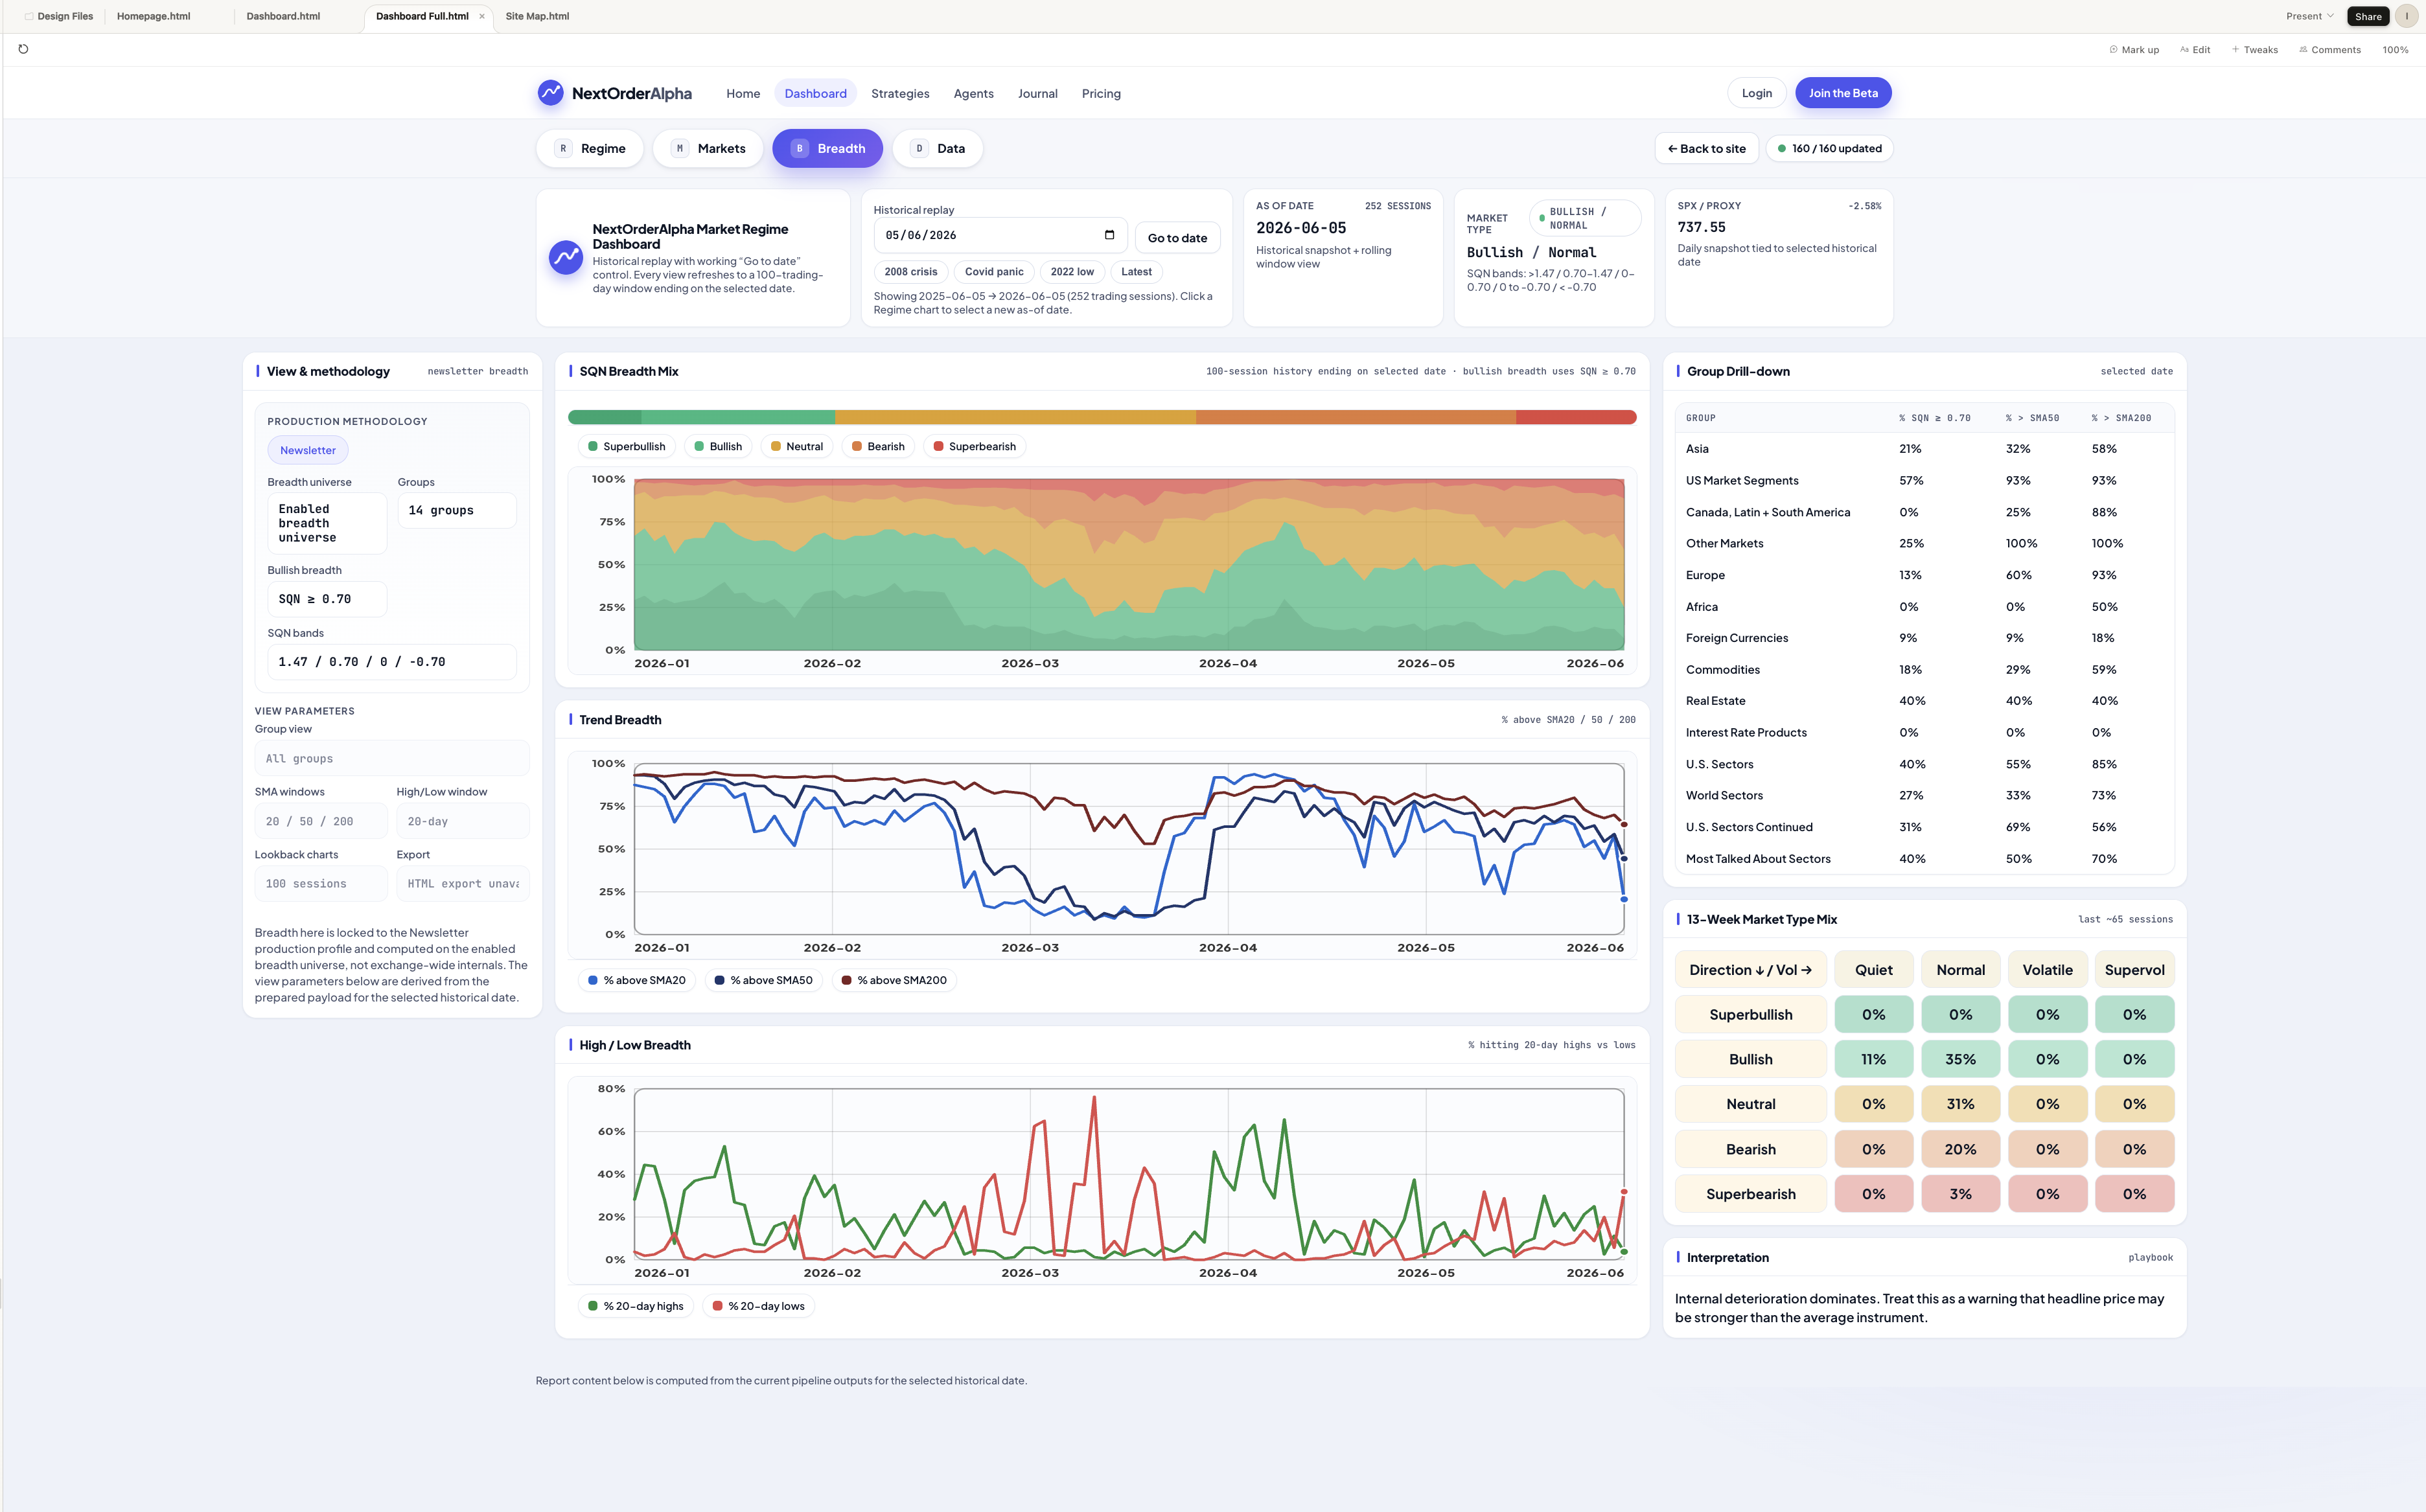The height and width of the screenshot is (1512, 2426).
Task: Open Design Files folder
Action: click(59, 16)
